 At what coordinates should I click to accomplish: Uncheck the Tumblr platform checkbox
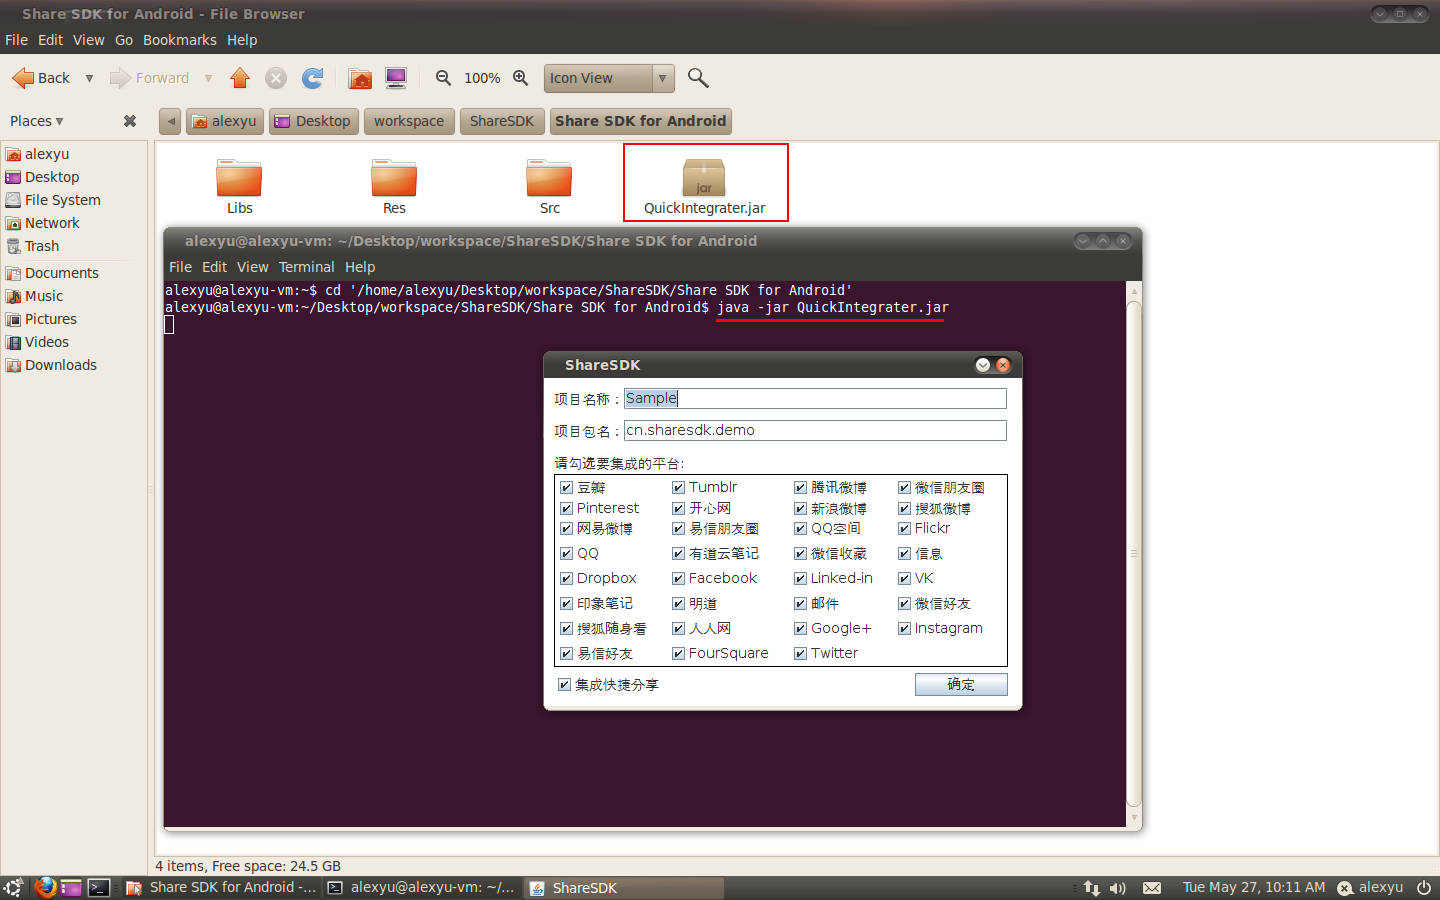(679, 487)
